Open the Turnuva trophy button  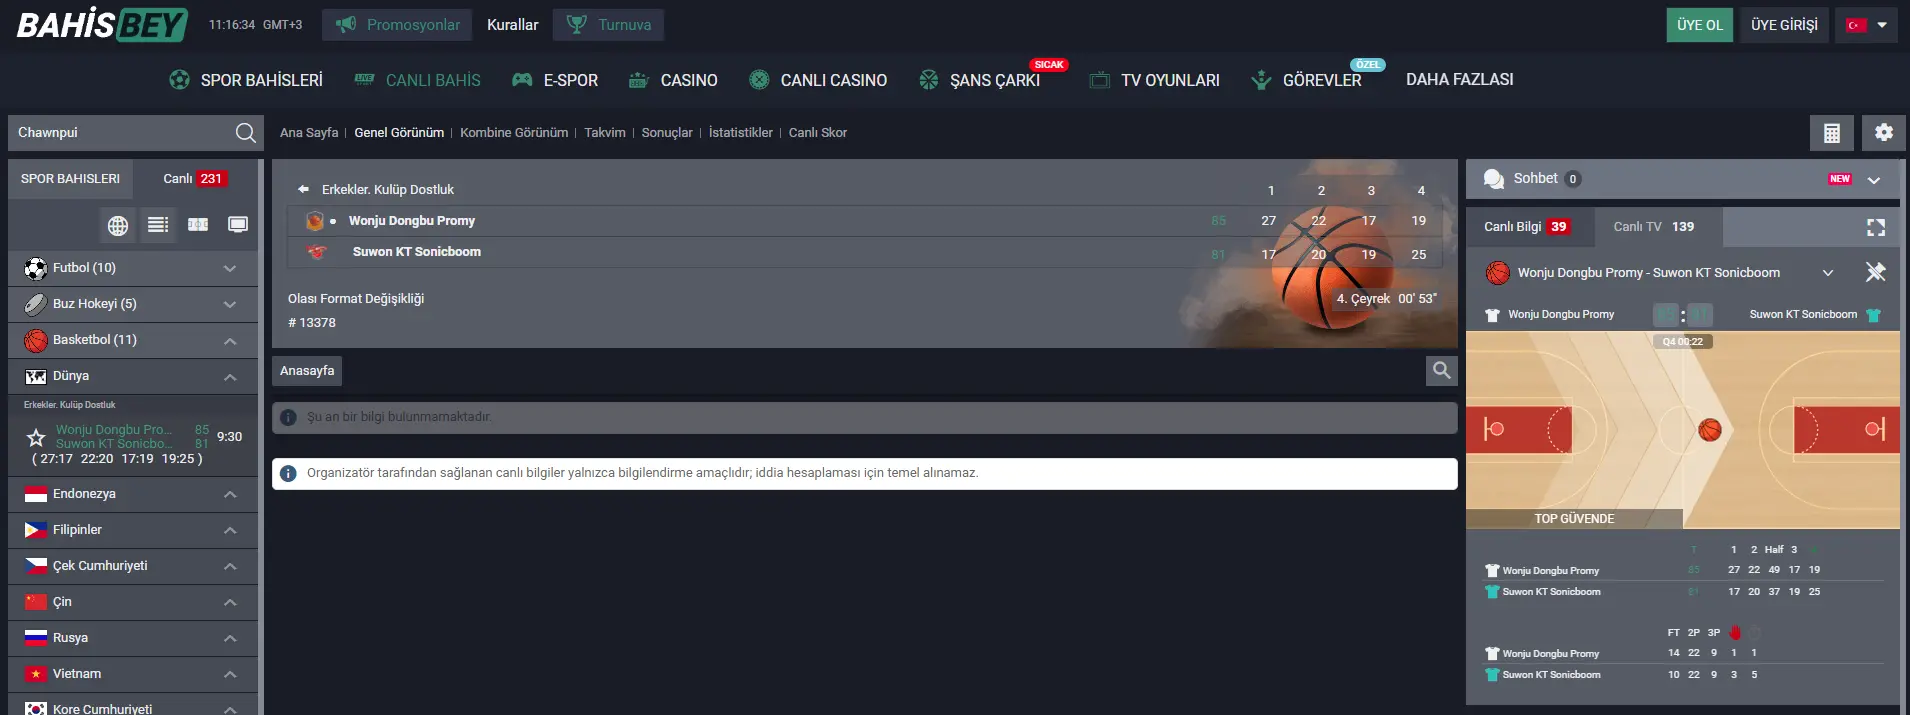[x=608, y=25]
